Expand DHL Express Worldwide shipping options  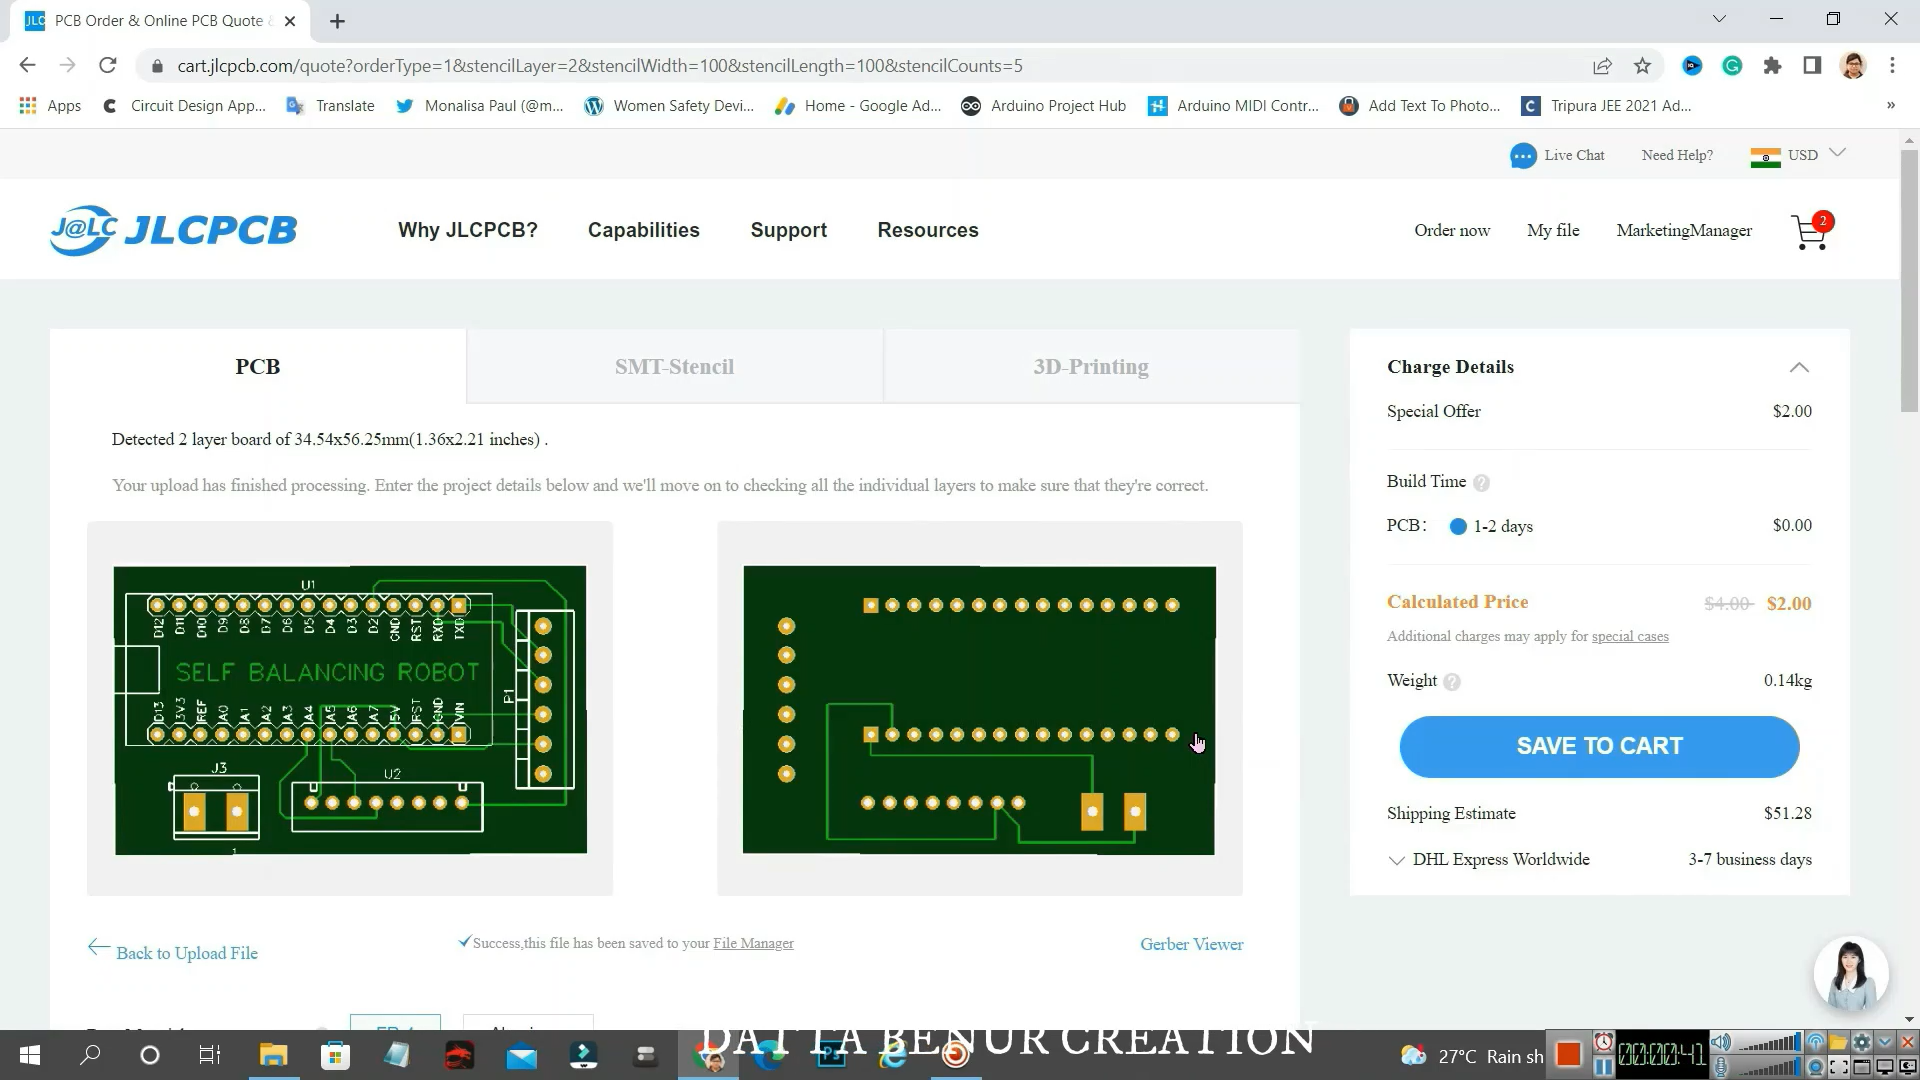[x=1397, y=860]
